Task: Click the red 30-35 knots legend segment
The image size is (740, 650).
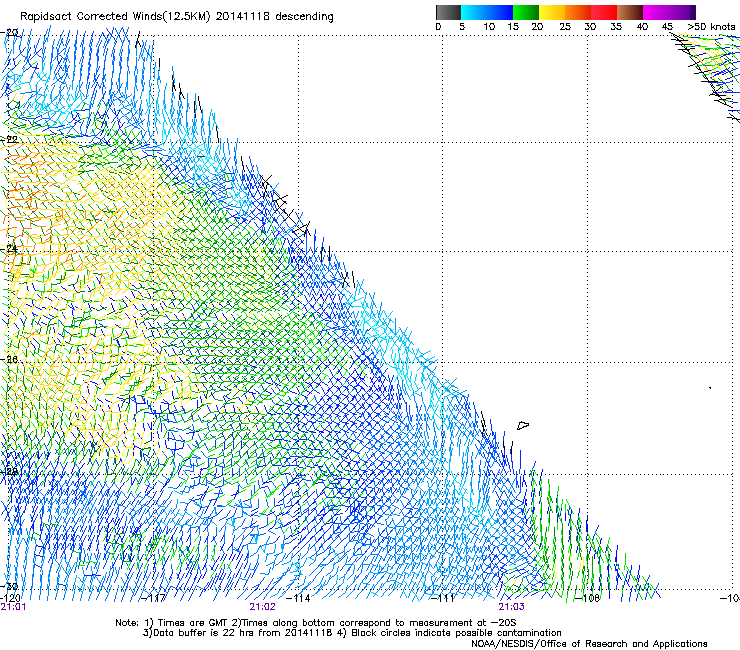Action: click(604, 12)
